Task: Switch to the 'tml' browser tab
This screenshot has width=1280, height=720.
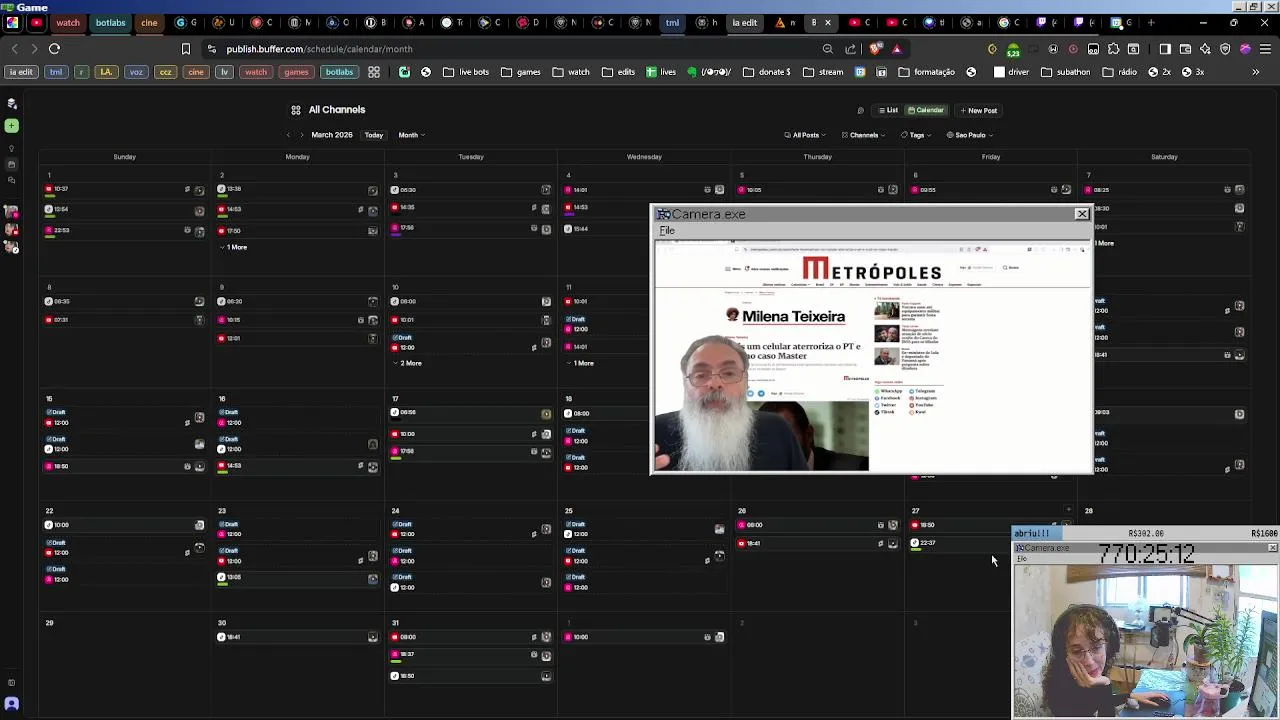Action: (672, 22)
